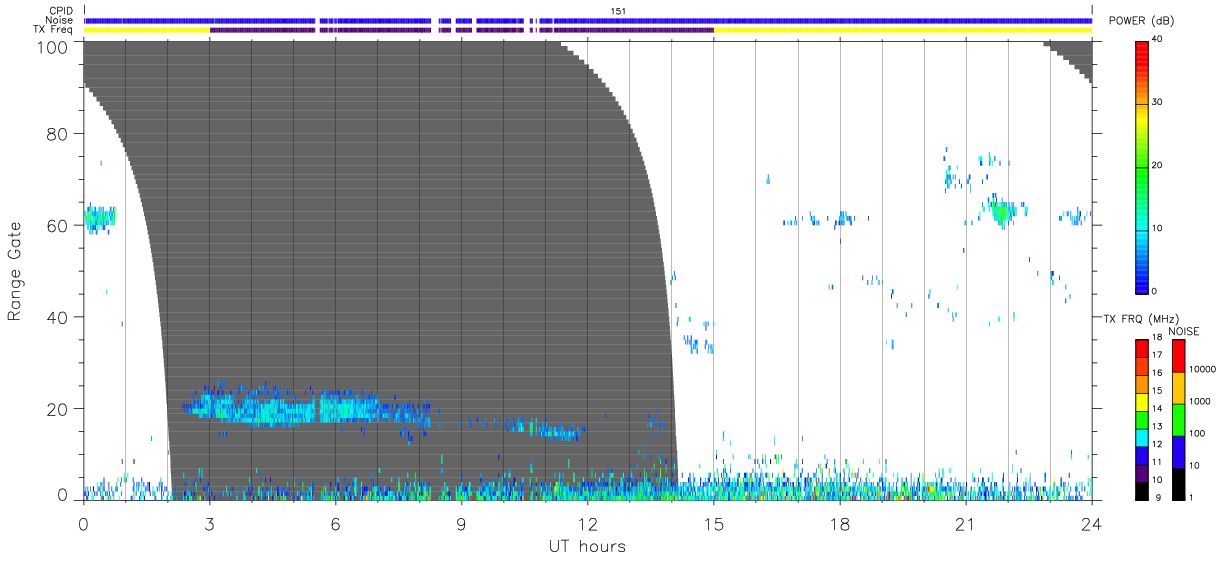This screenshot has width=1228, height=567.
Task: Click the TX FRQ (MHz) color bar
Action: pyautogui.click(x=1142, y=419)
